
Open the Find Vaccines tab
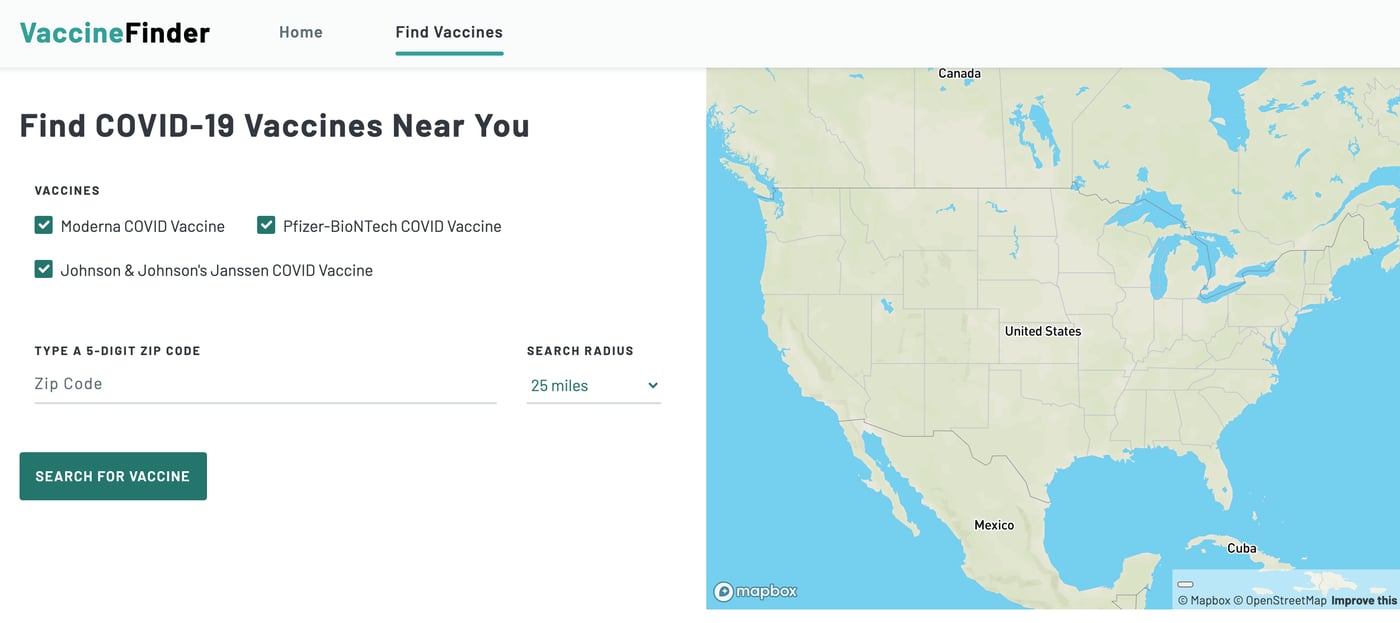click(x=449, y=32)
